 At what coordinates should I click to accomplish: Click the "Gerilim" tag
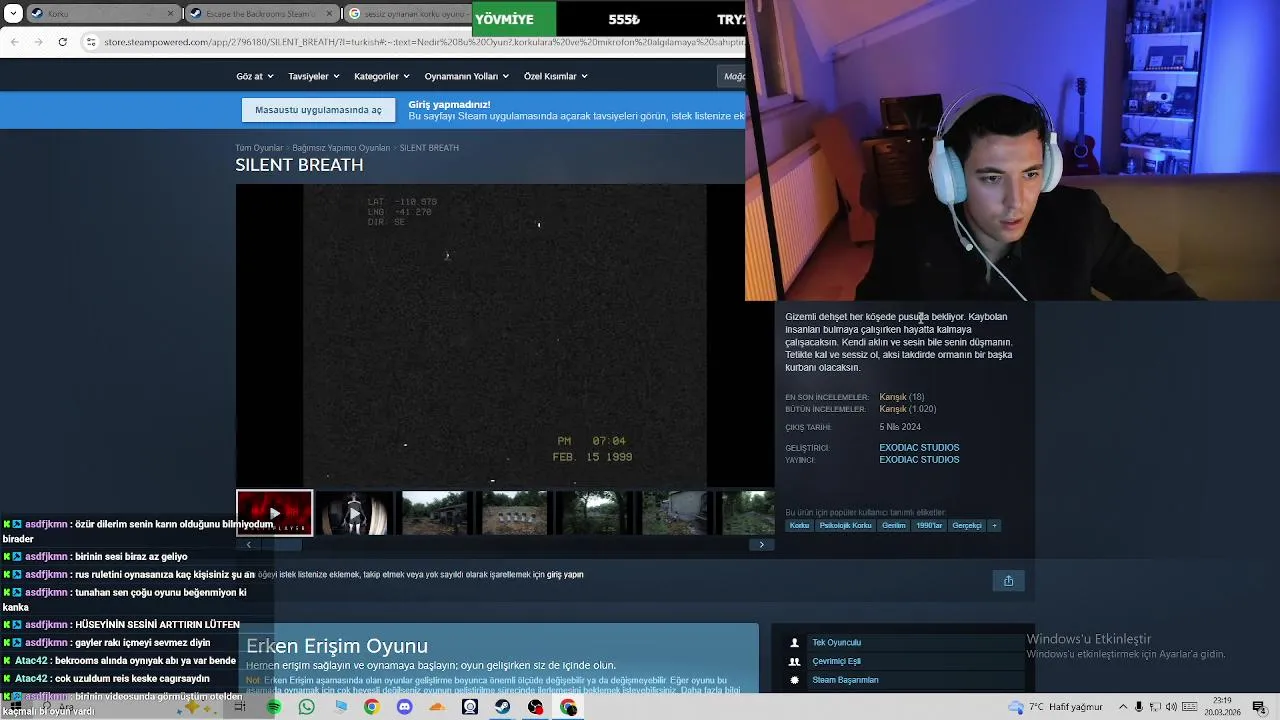[x=894, y=525]
